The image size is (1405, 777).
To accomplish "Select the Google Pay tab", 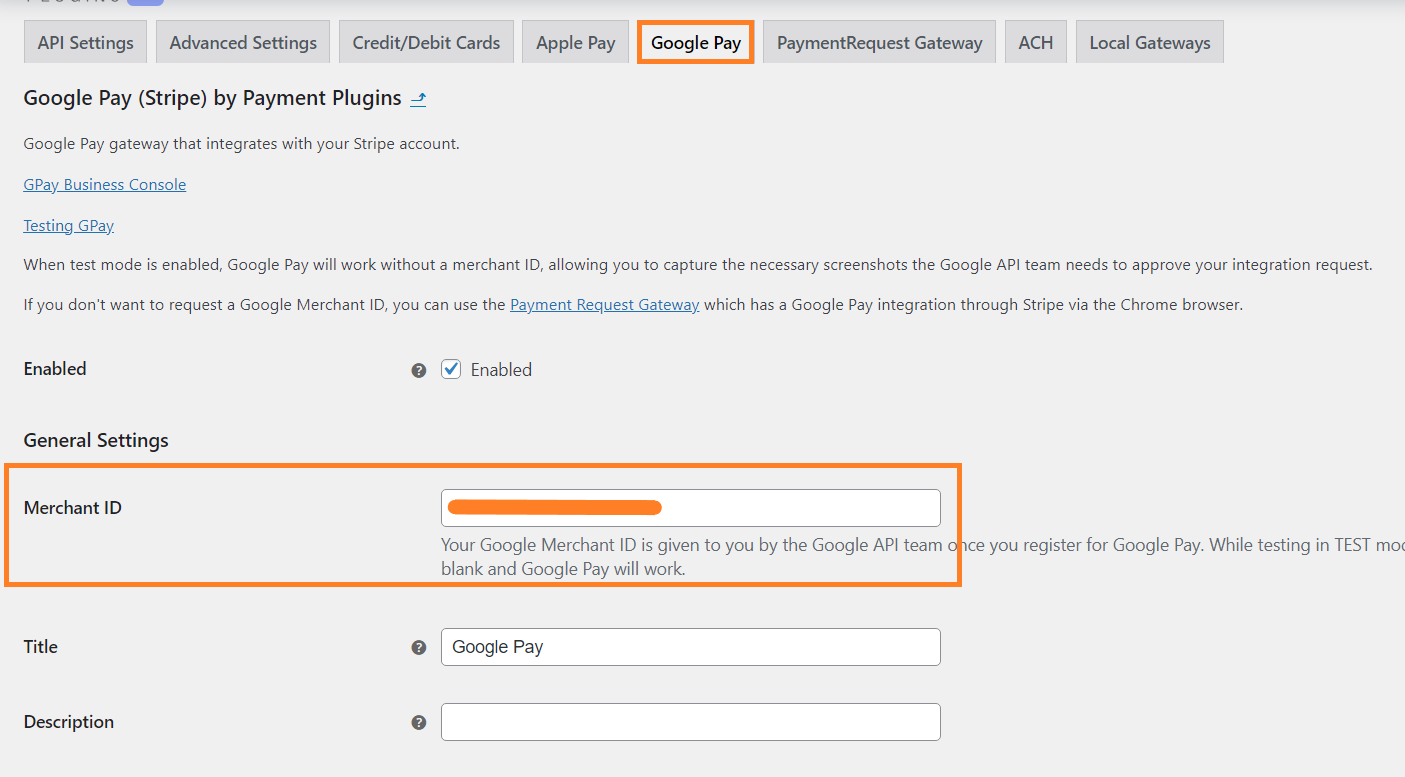I will pos(696,43).
